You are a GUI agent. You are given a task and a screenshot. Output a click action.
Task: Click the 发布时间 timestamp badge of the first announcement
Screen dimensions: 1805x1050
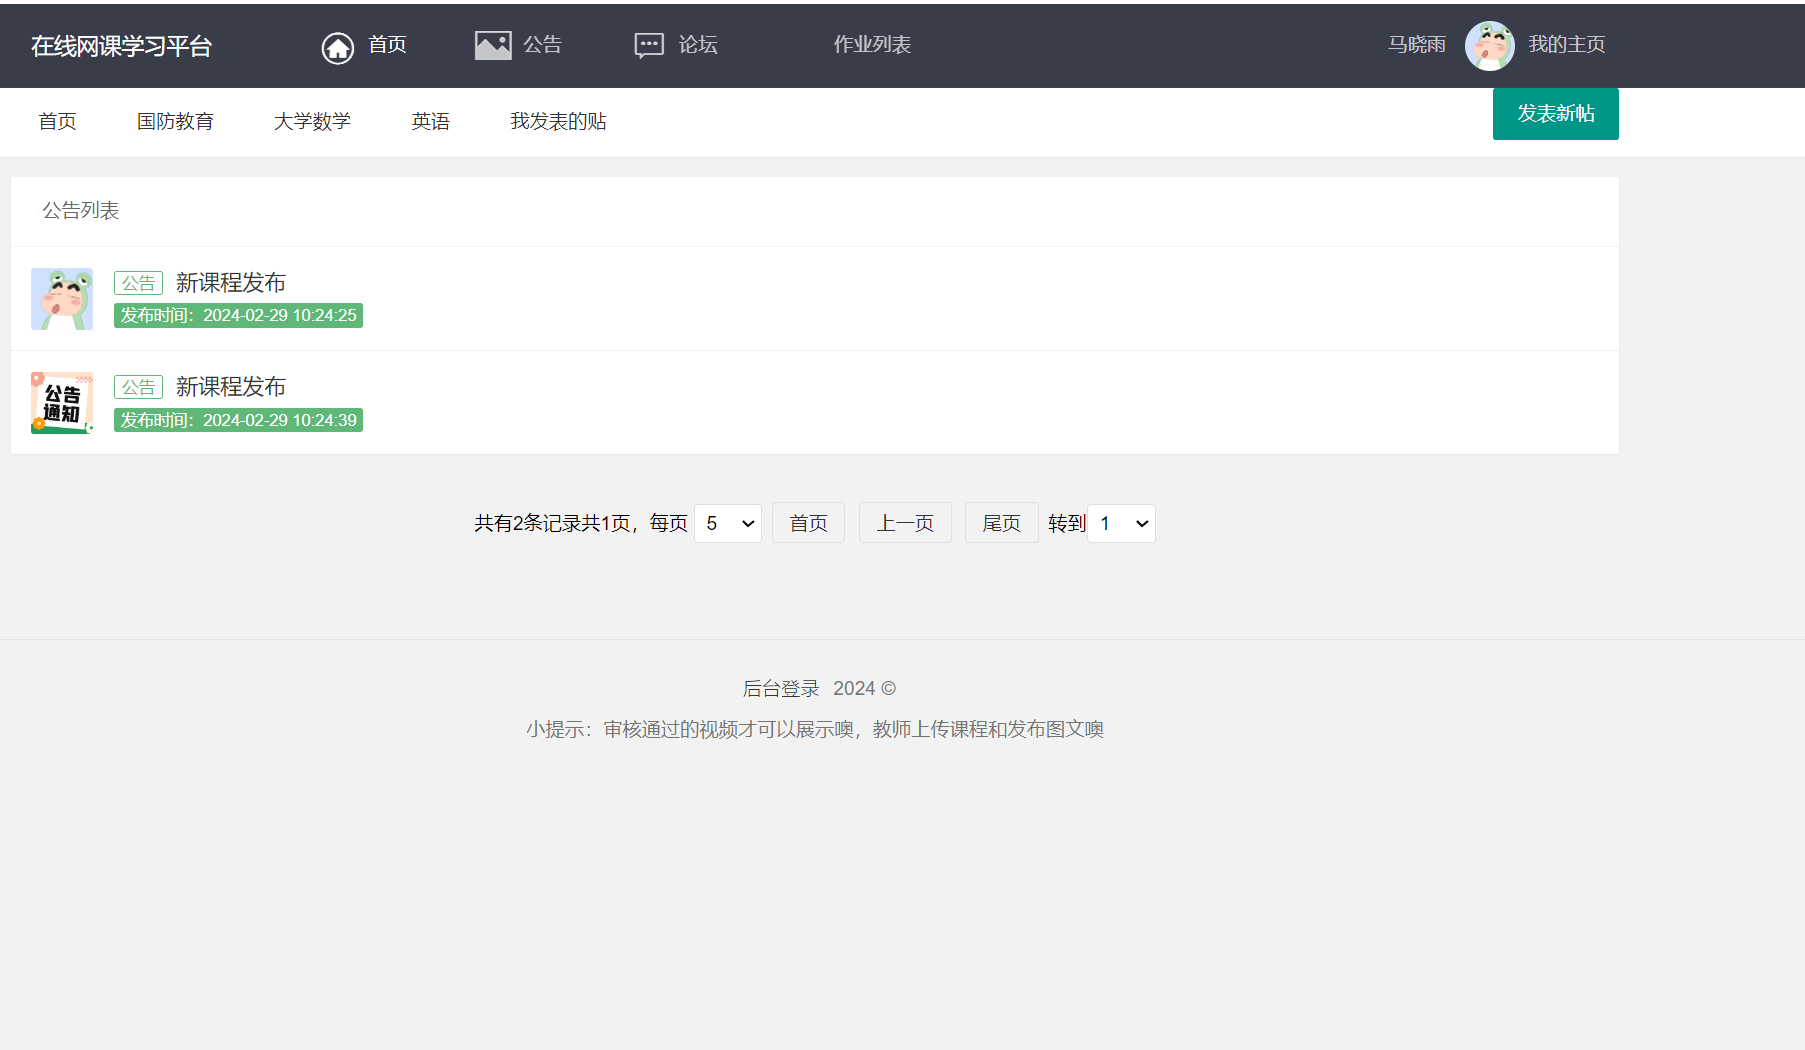(x=238, y=315)
